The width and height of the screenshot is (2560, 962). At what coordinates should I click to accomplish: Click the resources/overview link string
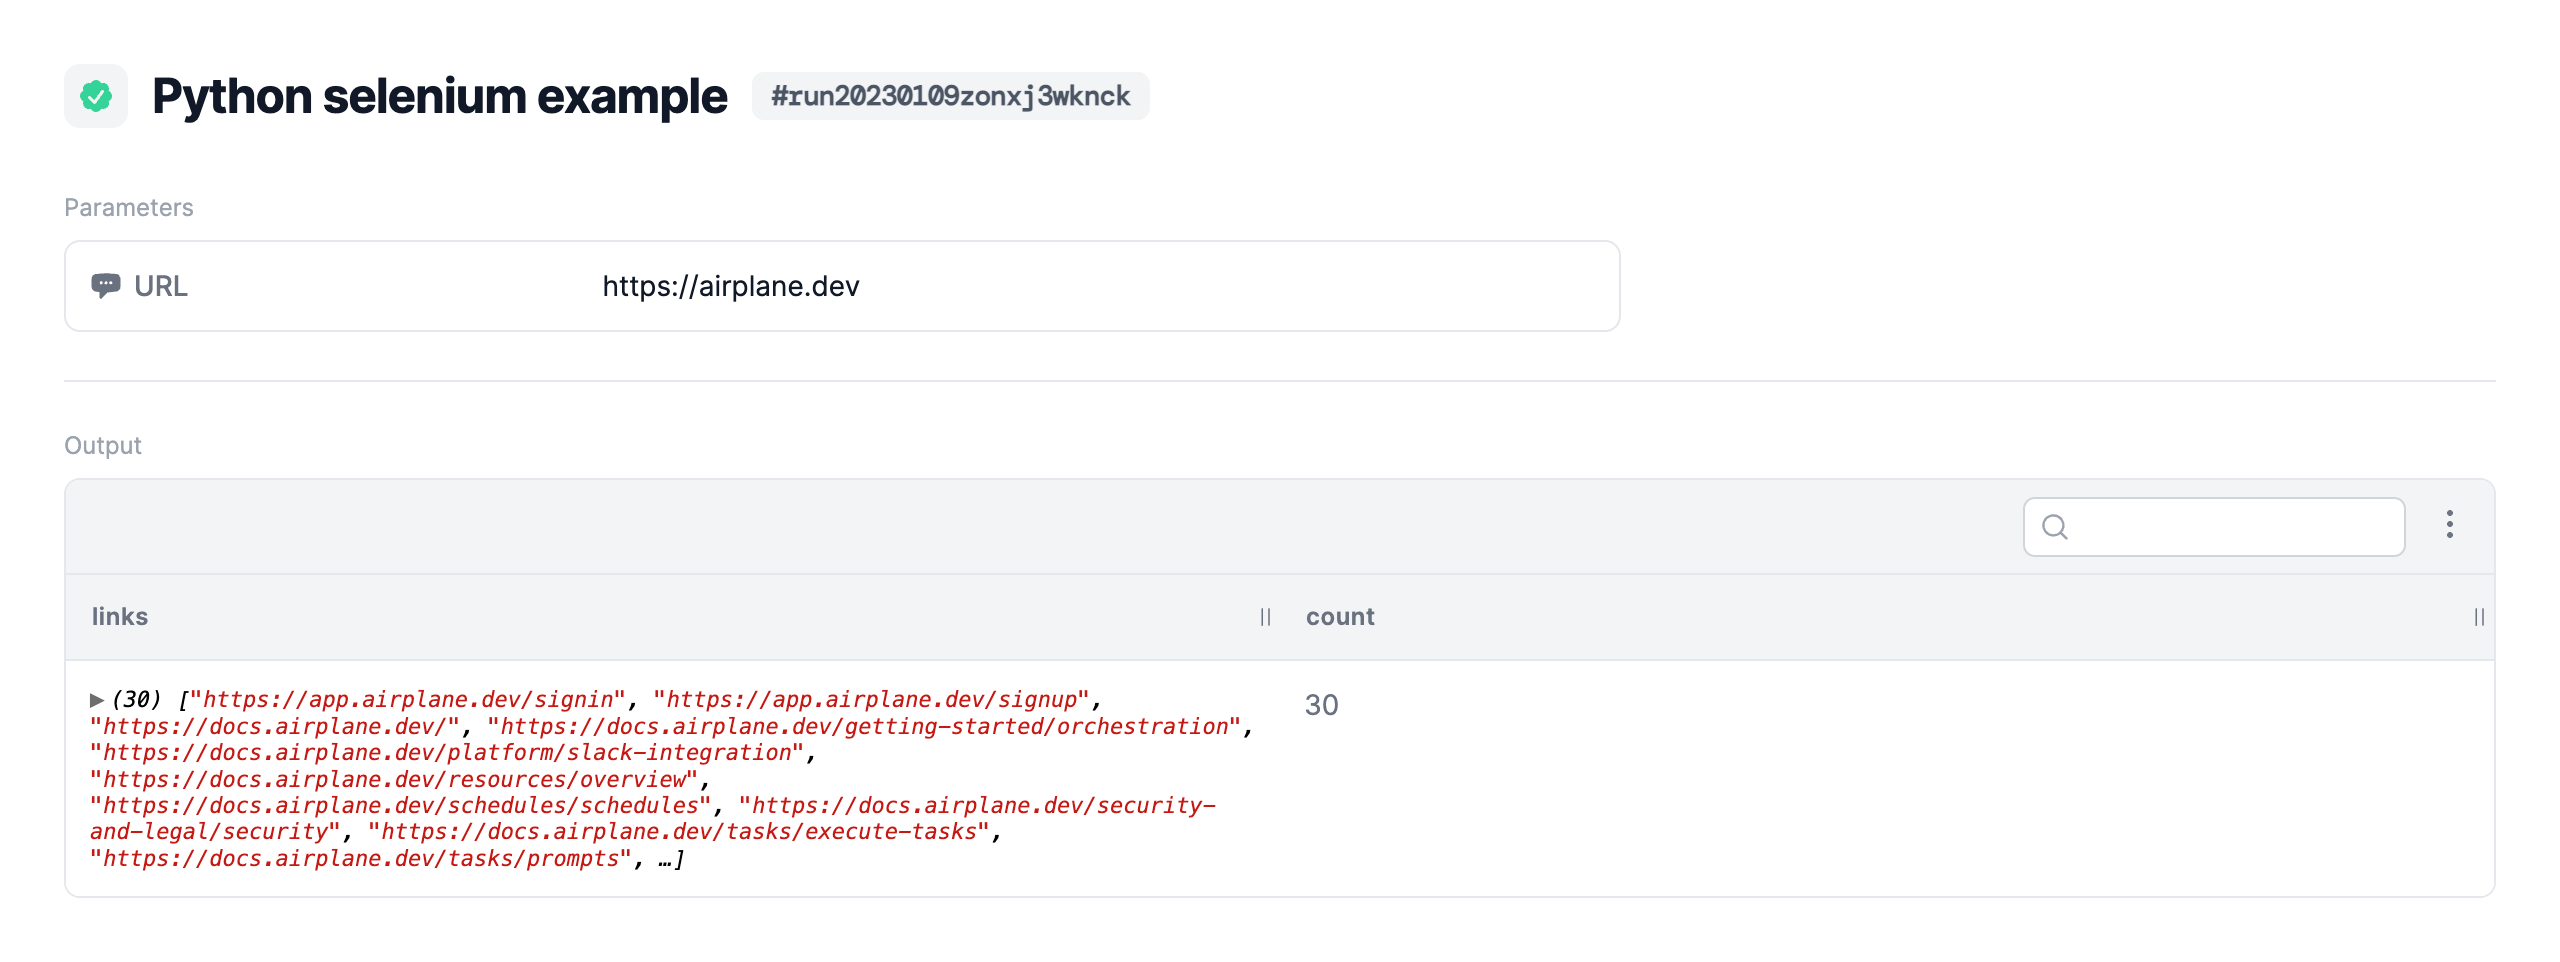click(394, 780)
